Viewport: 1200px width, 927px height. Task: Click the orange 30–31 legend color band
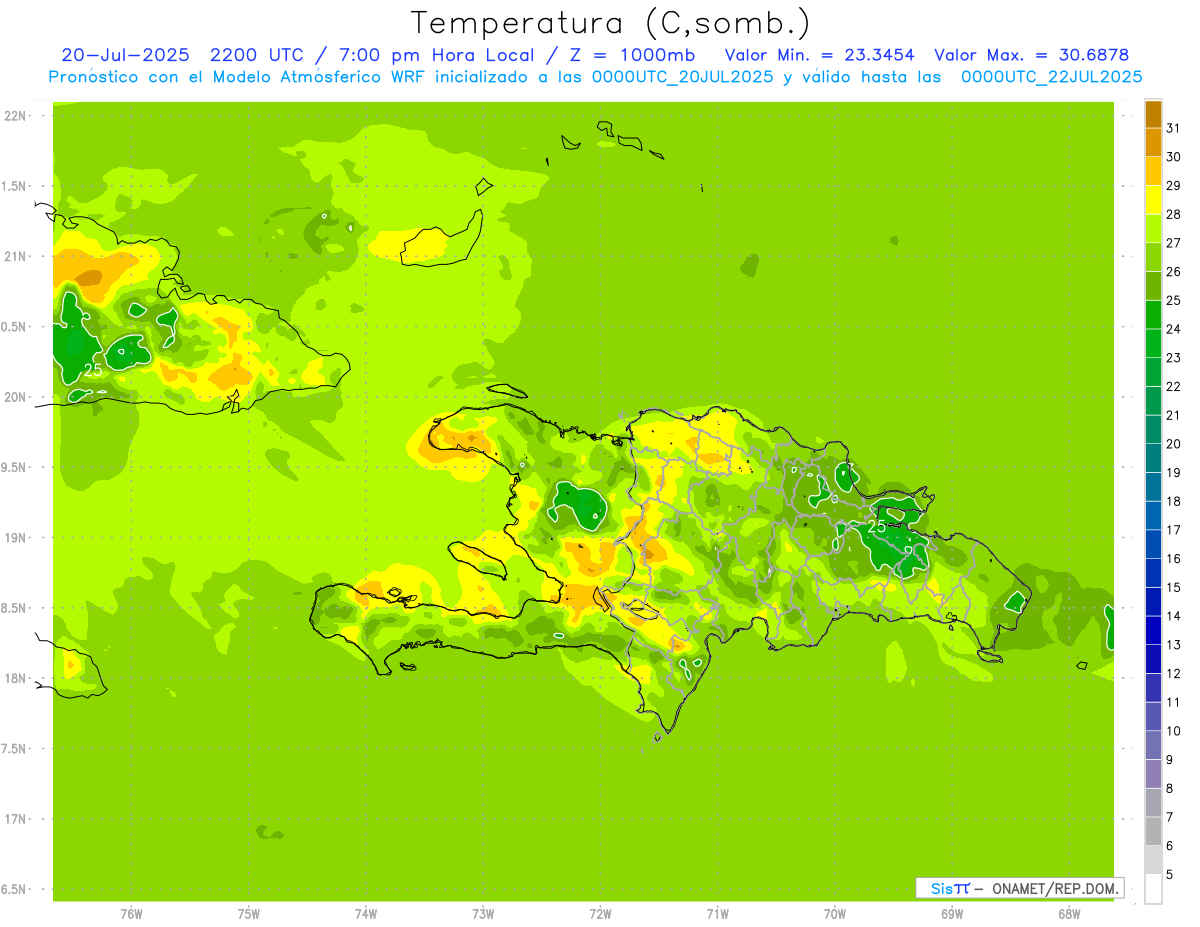(1153, 142)
